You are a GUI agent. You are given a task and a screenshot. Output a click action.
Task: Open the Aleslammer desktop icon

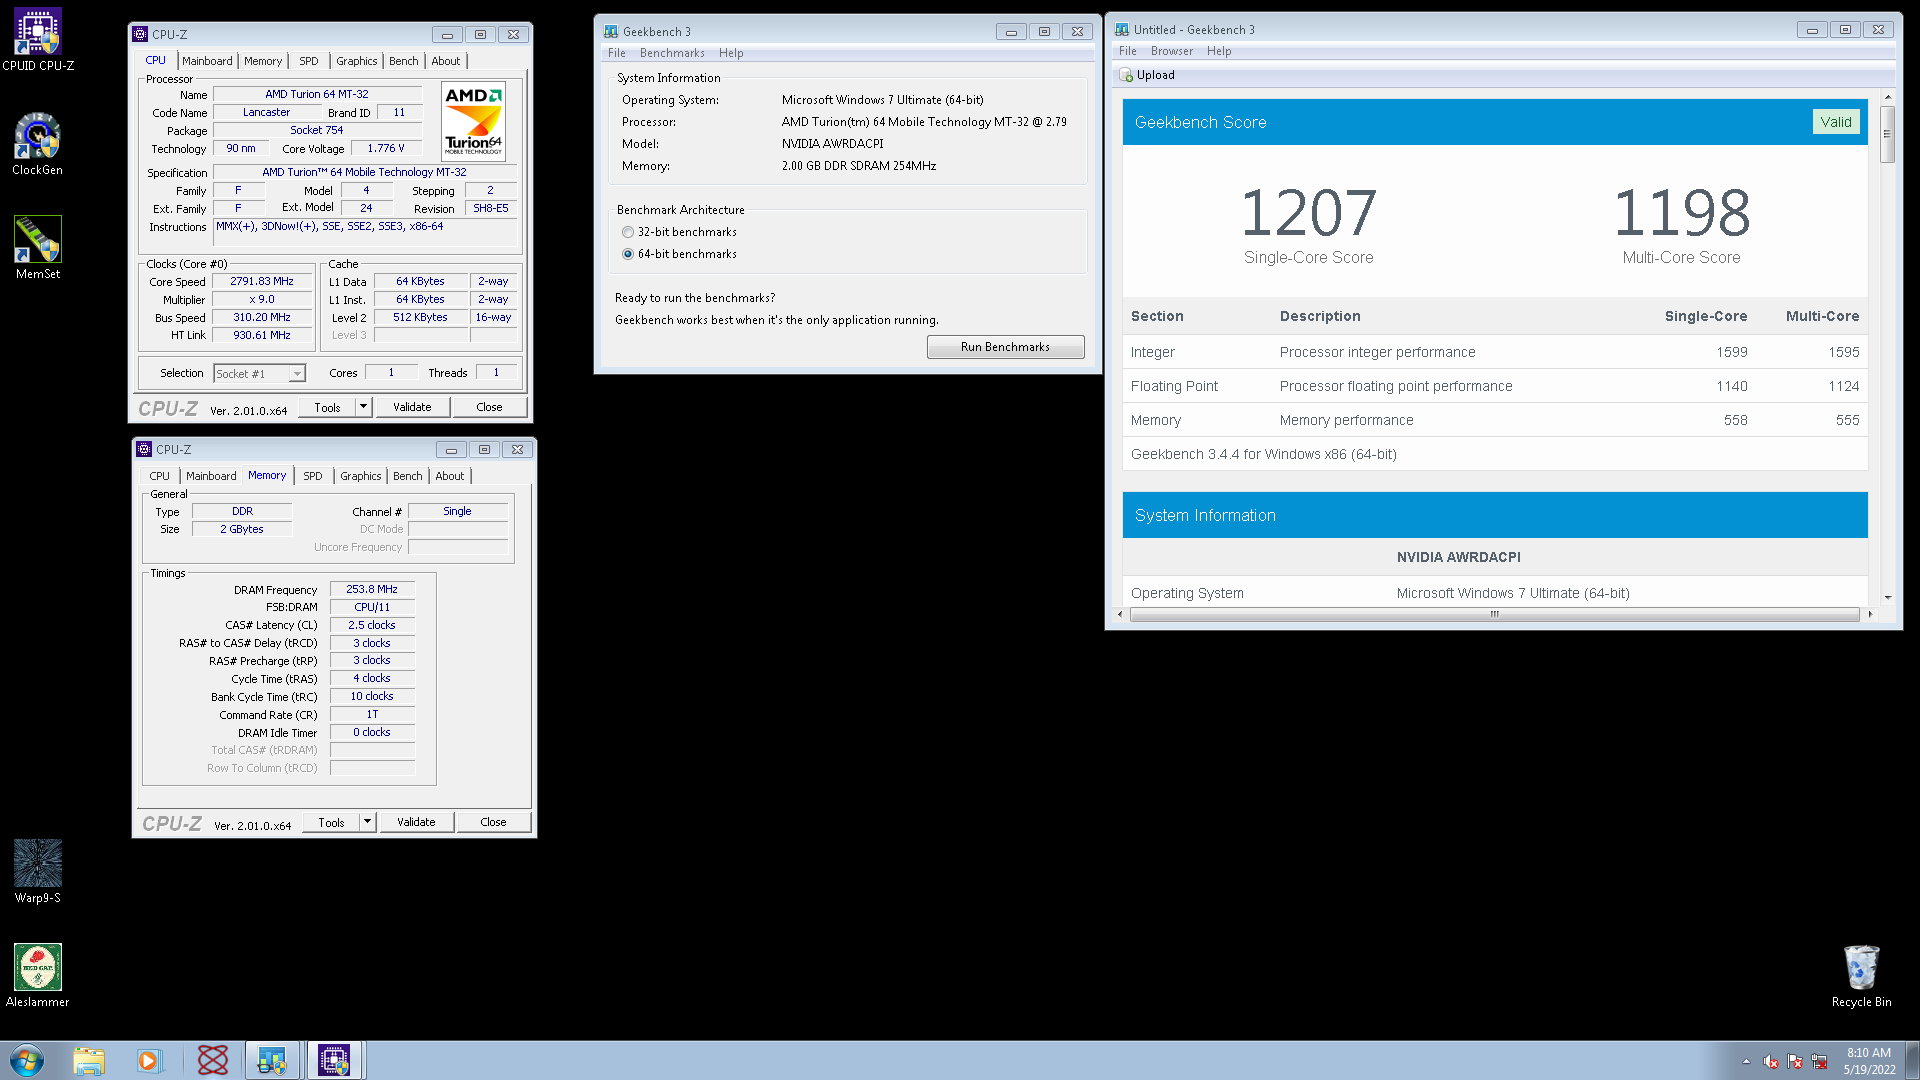[37, 976]
